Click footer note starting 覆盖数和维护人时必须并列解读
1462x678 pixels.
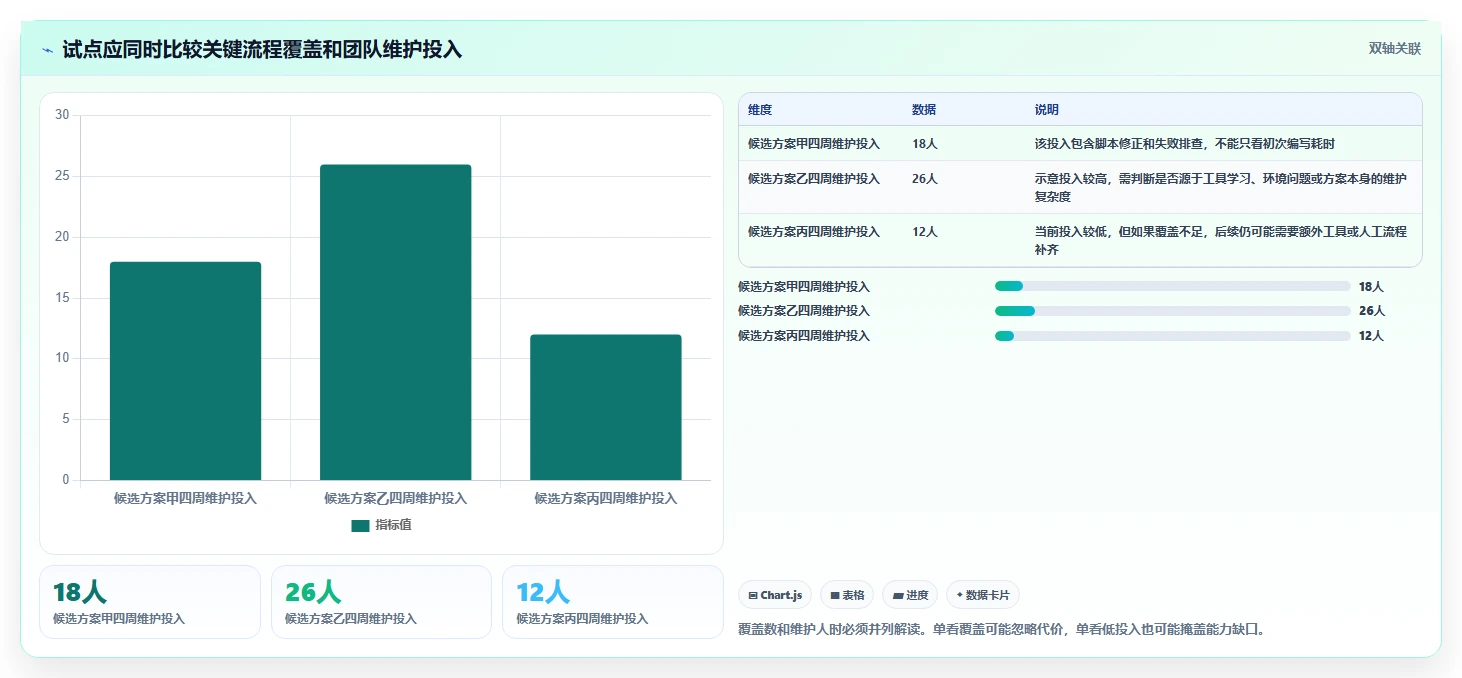pyautogui.click(x=1002, y=630)
